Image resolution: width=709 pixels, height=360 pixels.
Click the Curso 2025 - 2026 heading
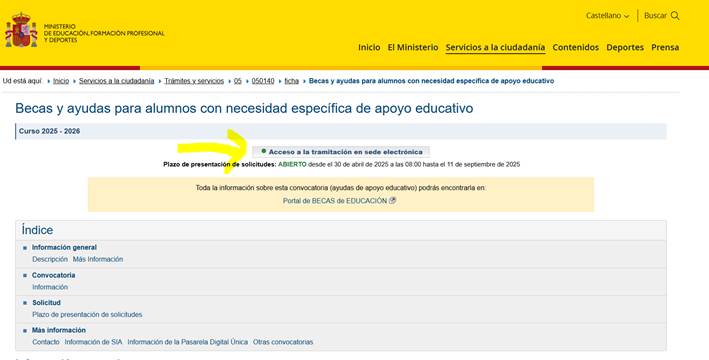pyautogui.click(x=49, y=131)
